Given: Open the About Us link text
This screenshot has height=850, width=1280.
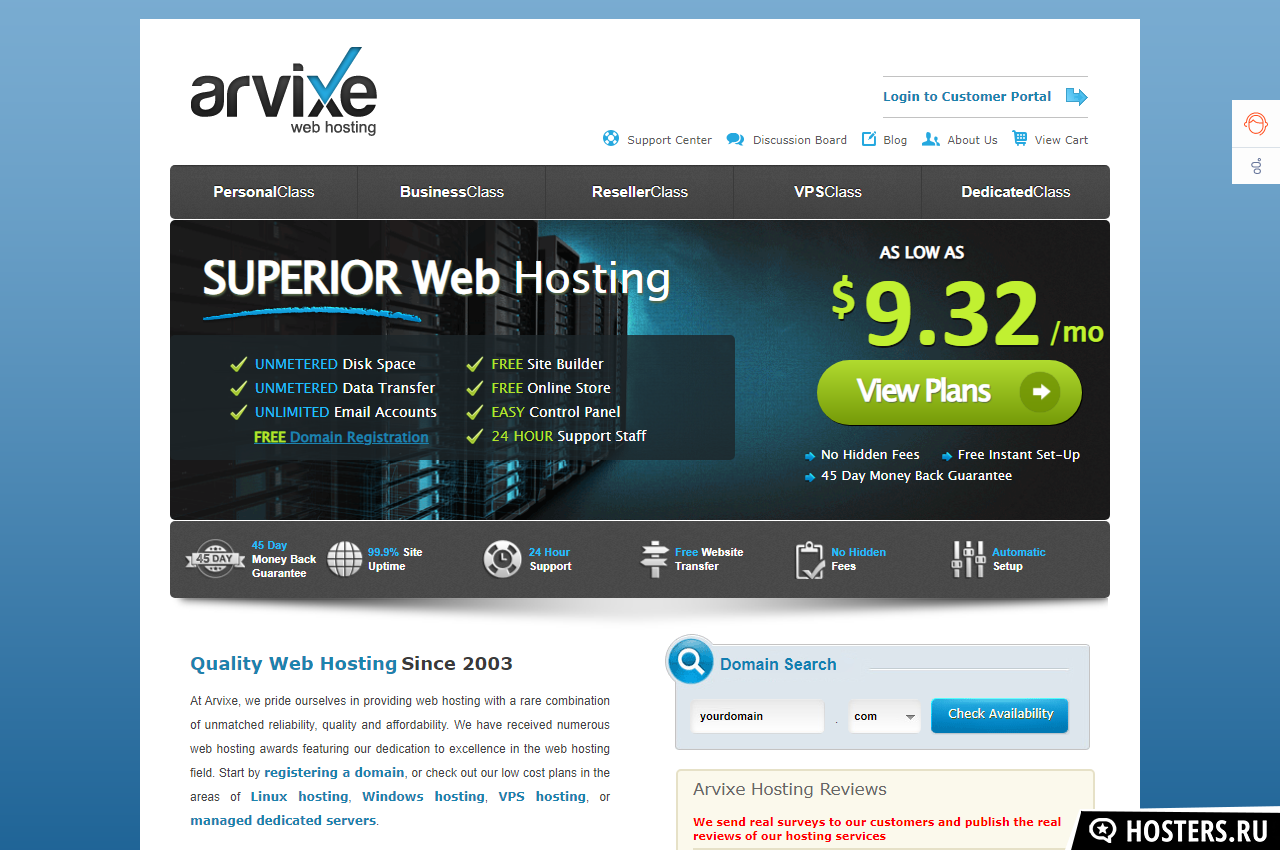Looking at the screenshot, I should (x=972, y=140).
